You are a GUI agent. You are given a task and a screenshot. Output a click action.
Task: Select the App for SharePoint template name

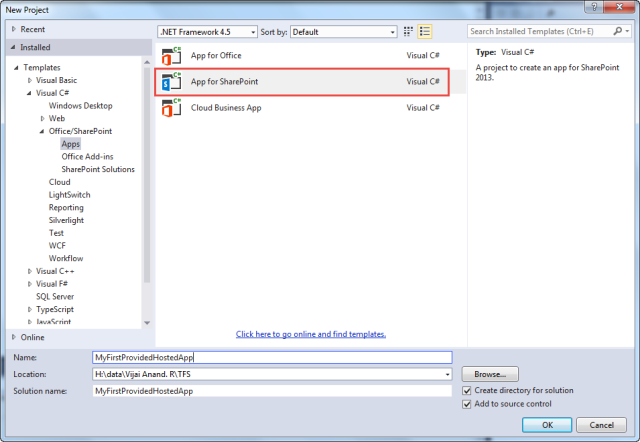[x=224, y=82]
